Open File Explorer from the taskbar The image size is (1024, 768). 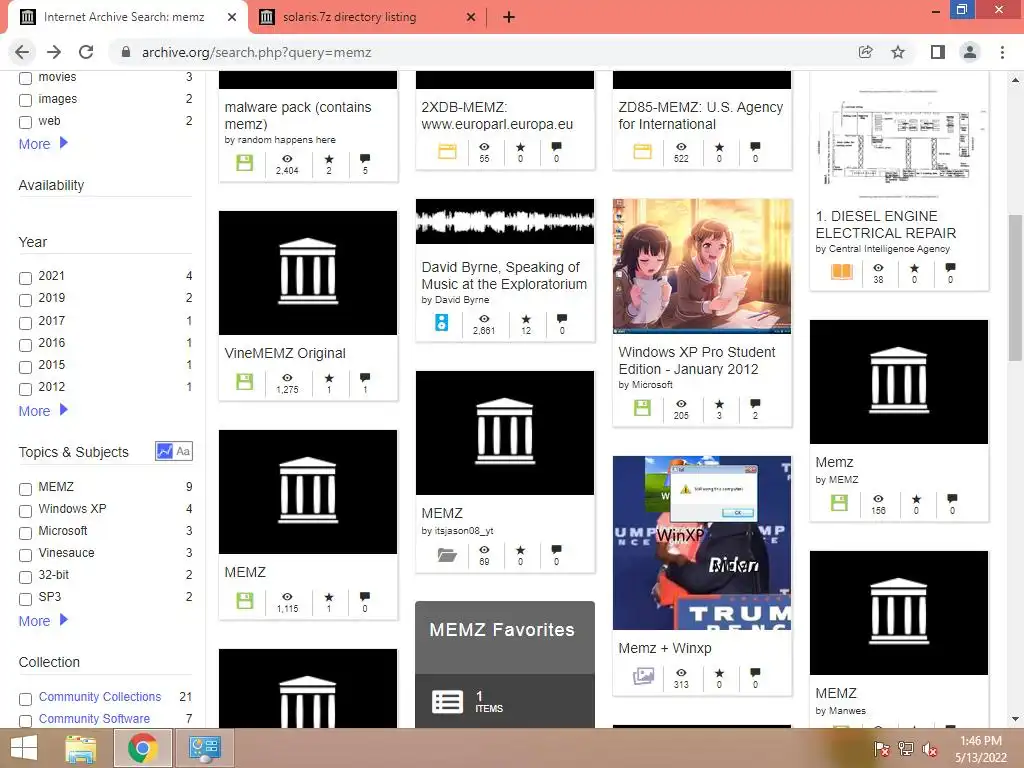point(80,748)
